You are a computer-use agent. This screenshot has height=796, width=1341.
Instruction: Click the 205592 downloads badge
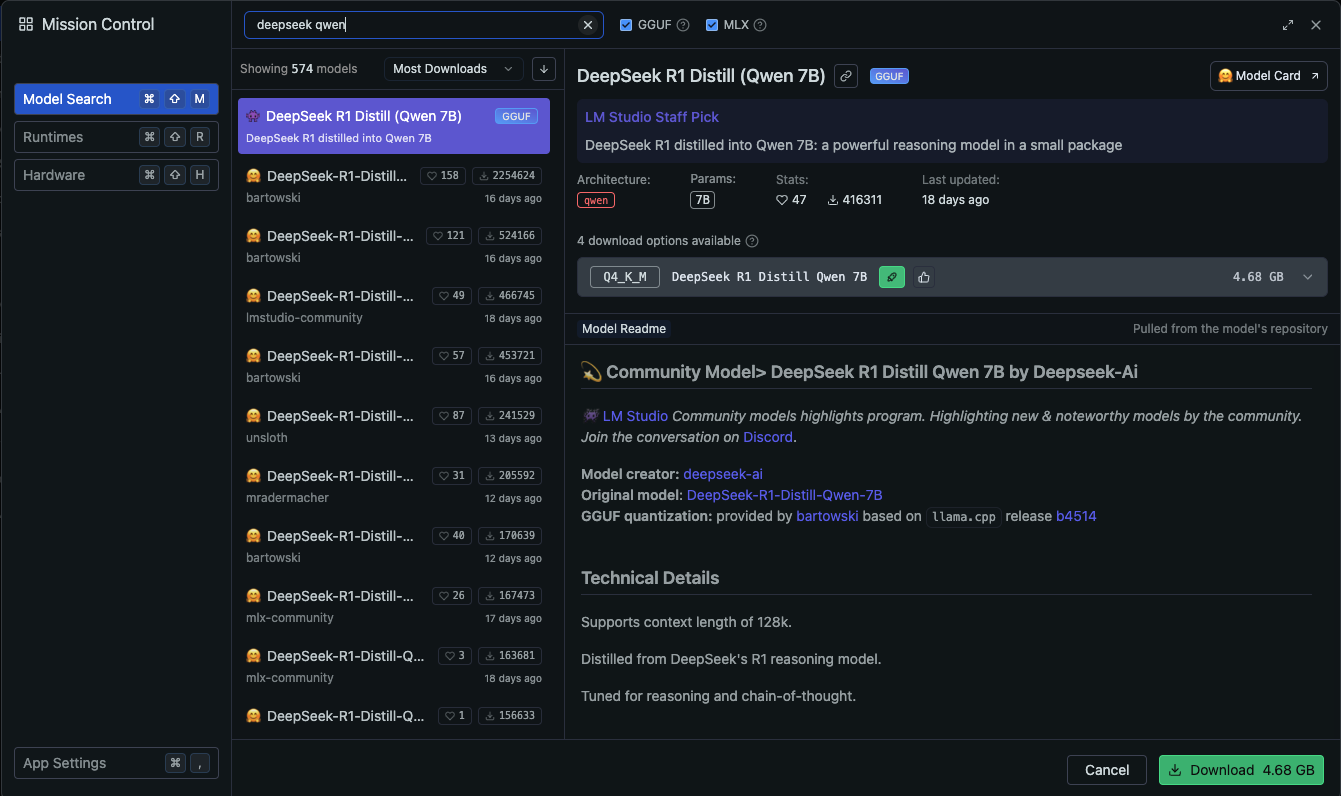coord(510,476)
